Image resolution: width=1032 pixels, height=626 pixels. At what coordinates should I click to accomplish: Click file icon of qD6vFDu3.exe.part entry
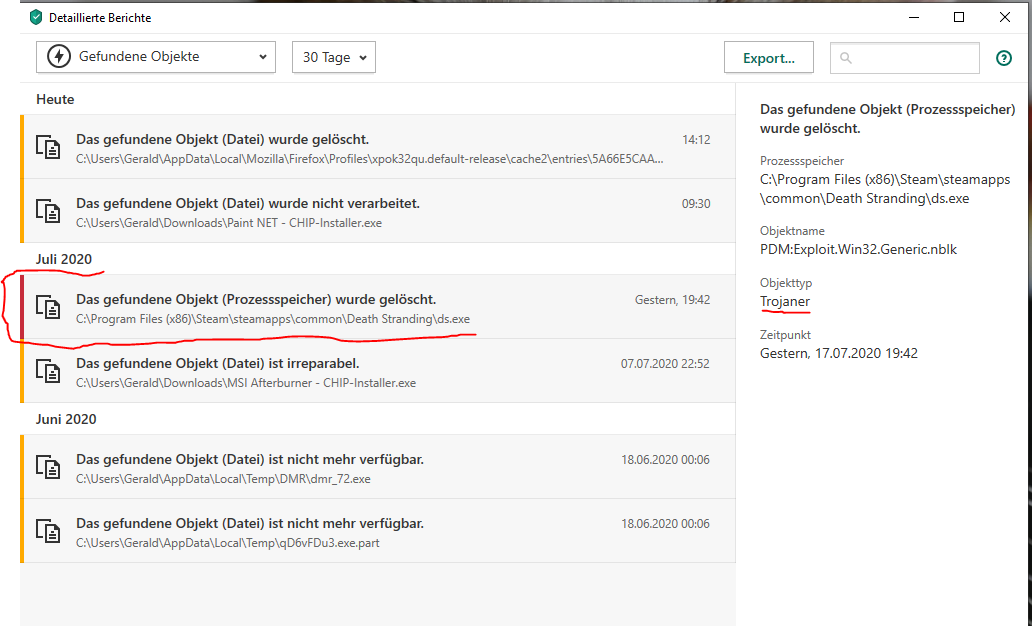[x=48, y=531]
